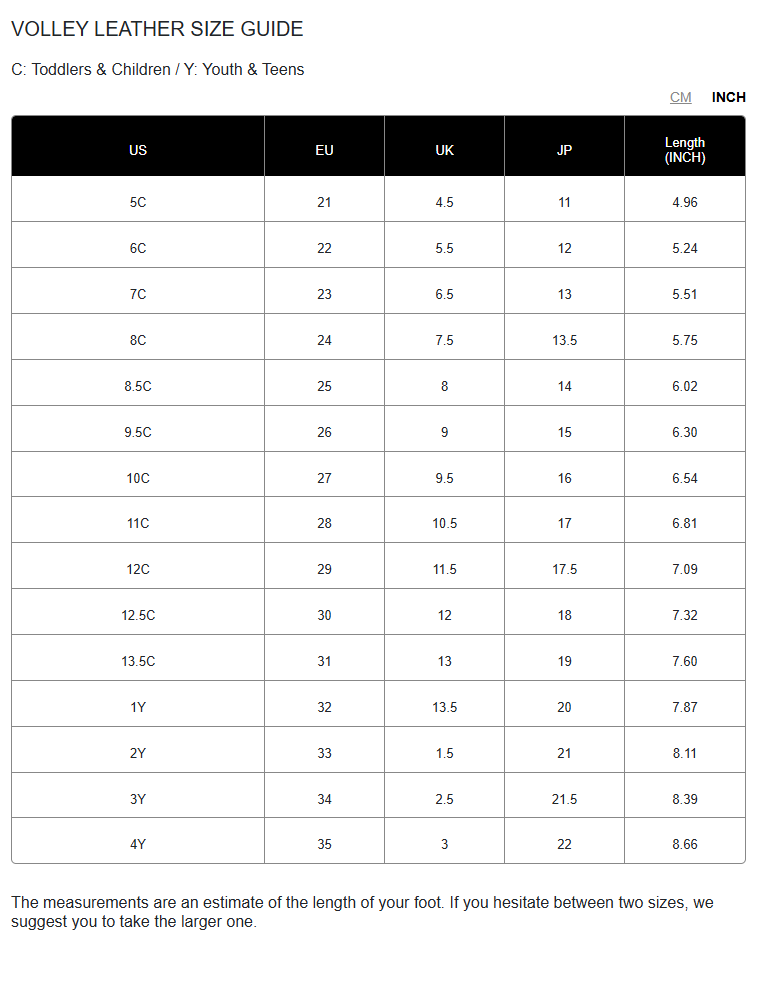Viewport: 759px width, 990px height.
Task: Click the UK column header
Action: point(444,150)
